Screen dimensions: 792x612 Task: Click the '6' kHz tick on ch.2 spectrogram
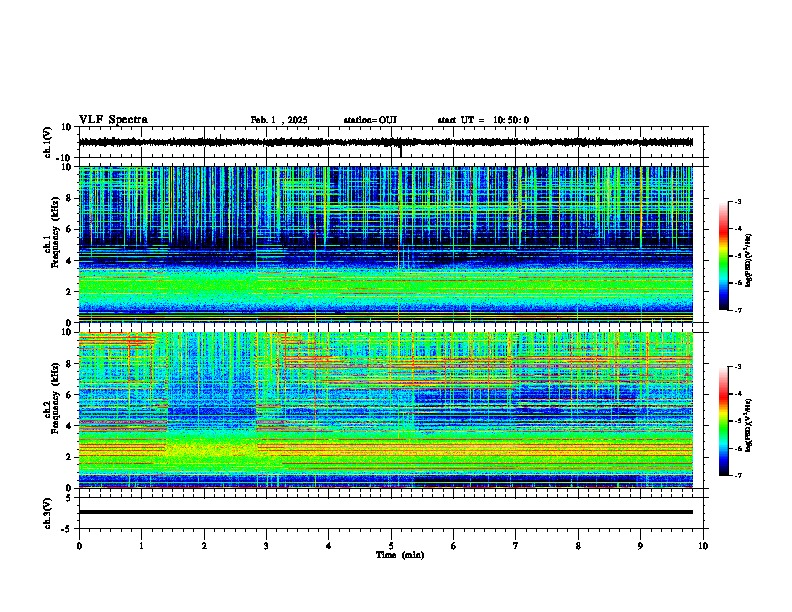point(69,395)
